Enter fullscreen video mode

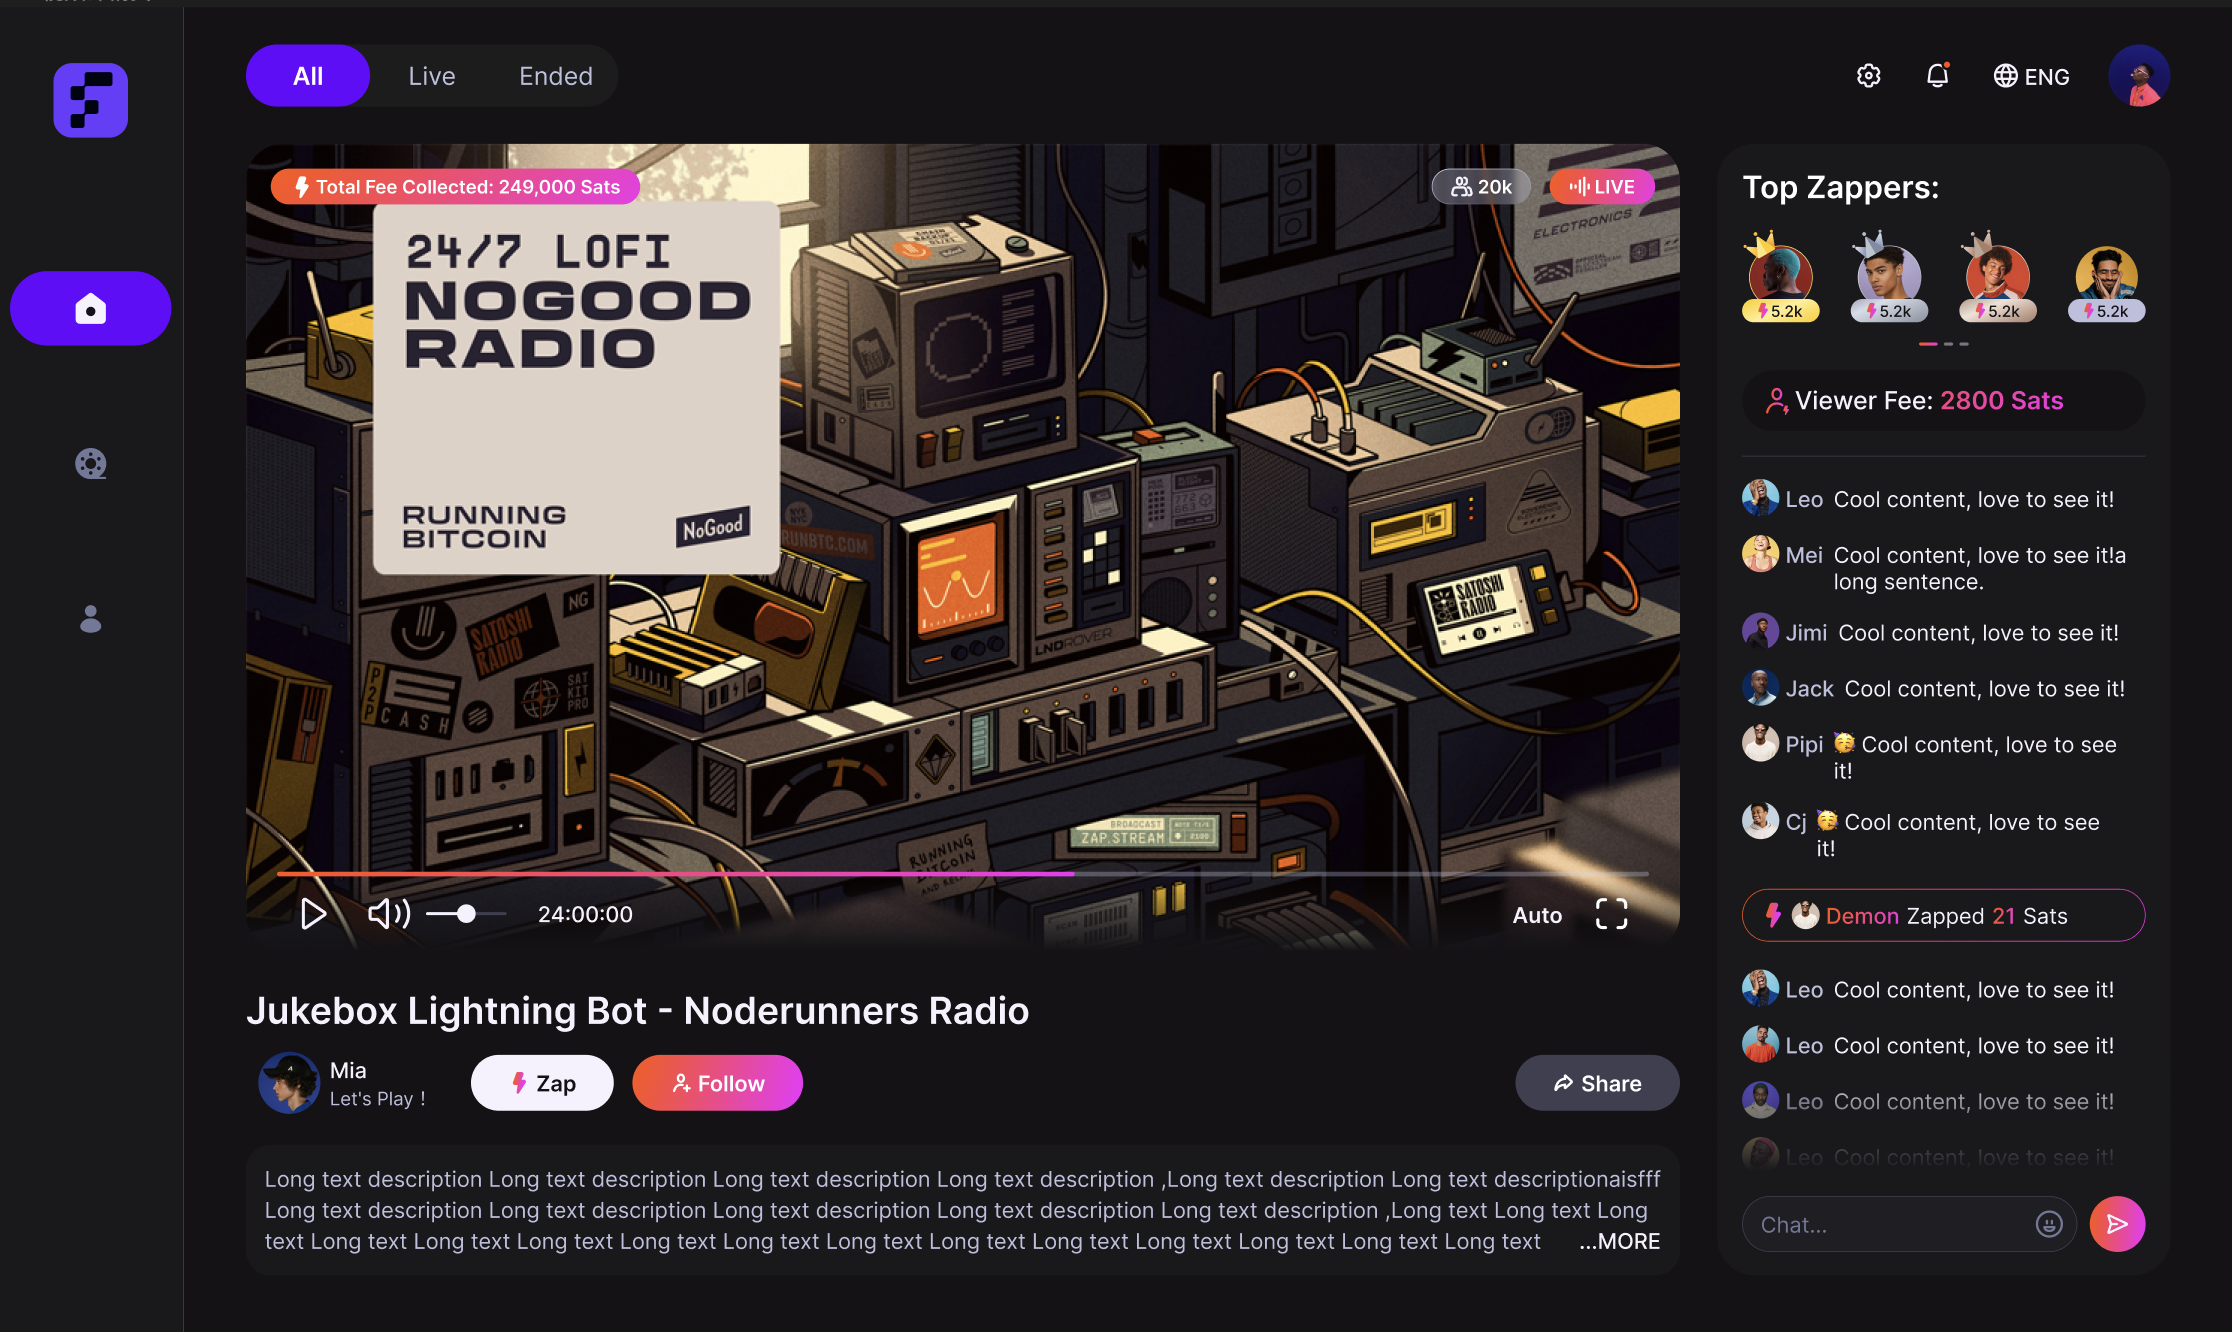[1611, 914]
